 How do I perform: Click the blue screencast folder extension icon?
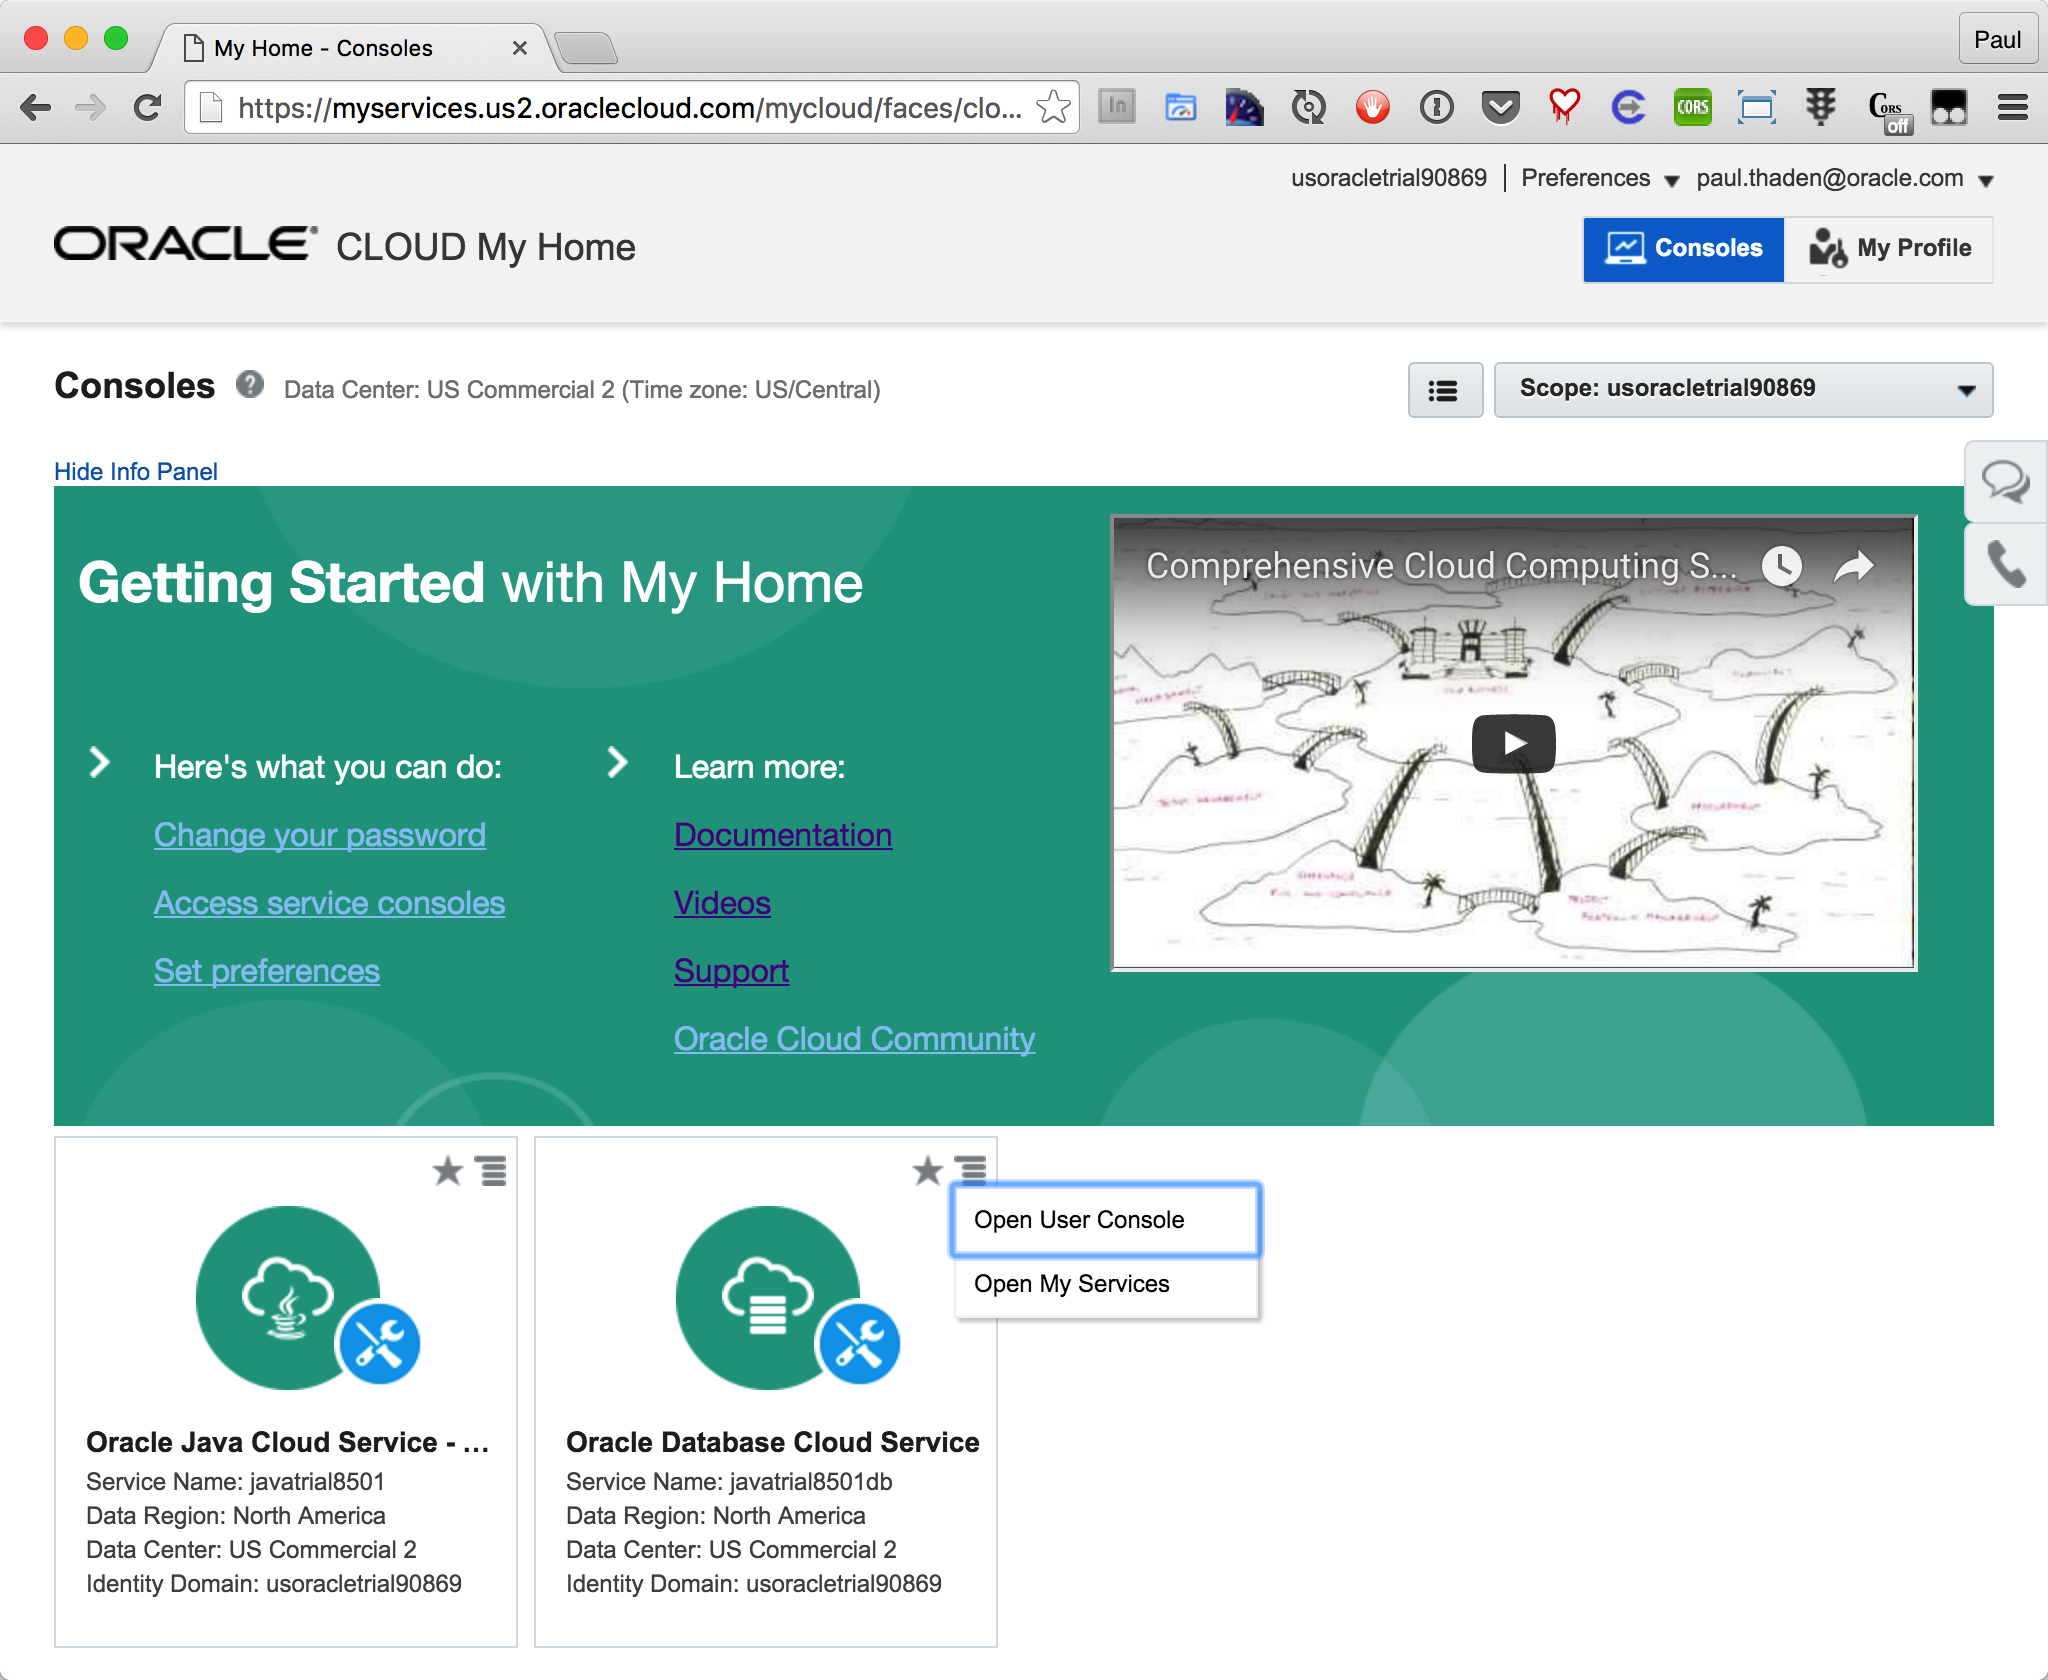(x=1180, y=107)
